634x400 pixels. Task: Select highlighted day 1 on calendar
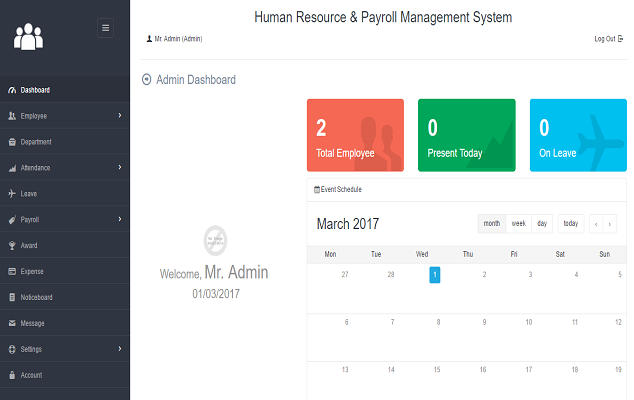point(435,275)
